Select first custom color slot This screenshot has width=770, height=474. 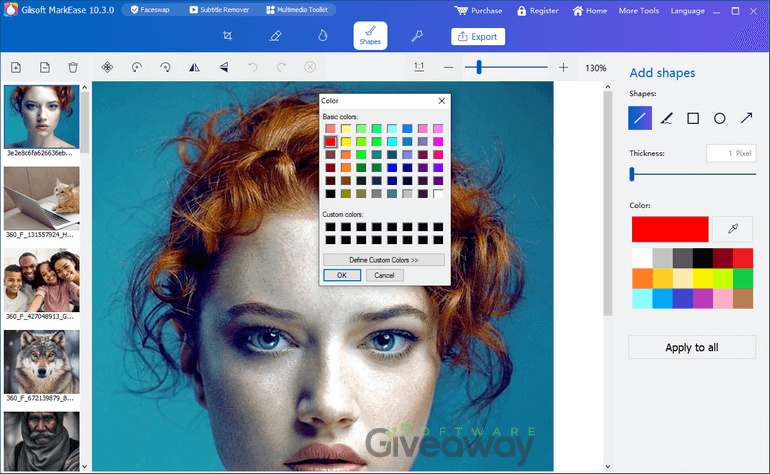[x=330, y=227]
